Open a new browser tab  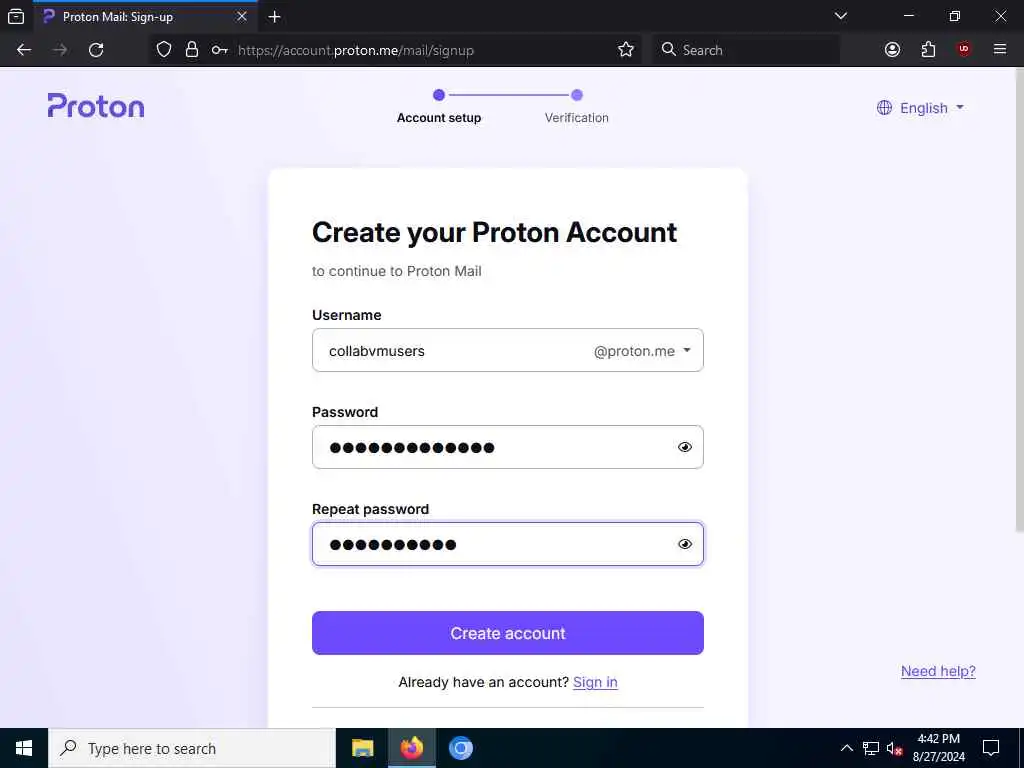[274, 17]
